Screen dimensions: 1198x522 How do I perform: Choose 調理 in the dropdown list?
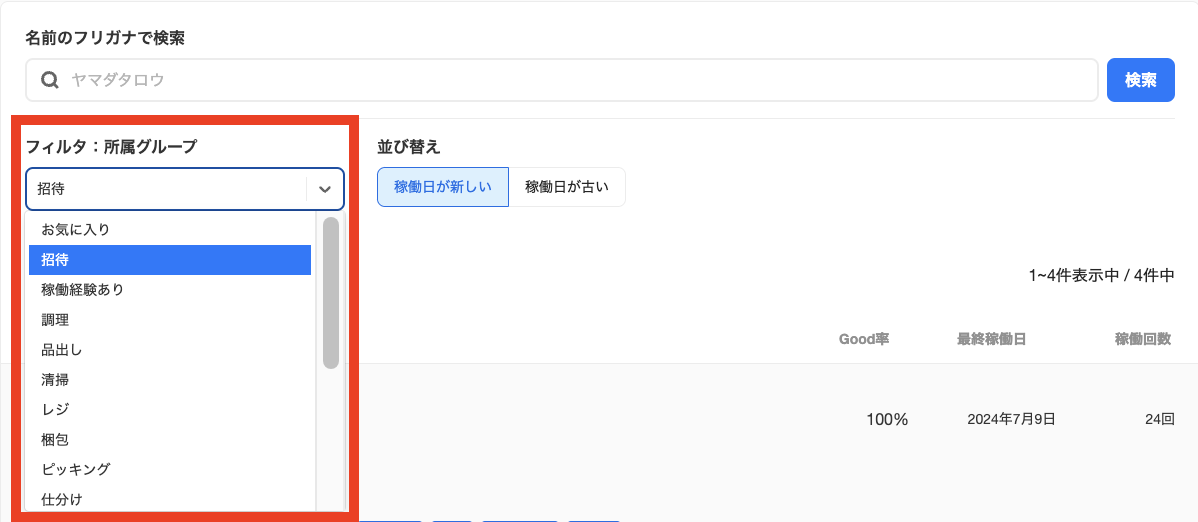pyautogui.click(x=170, y=319)
